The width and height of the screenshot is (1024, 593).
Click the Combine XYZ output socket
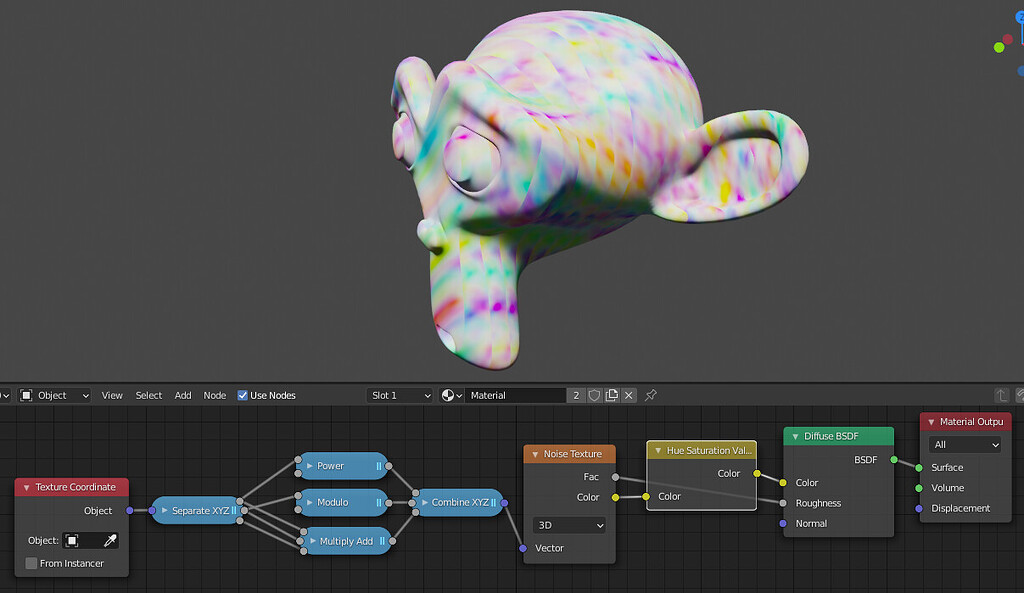504,503
